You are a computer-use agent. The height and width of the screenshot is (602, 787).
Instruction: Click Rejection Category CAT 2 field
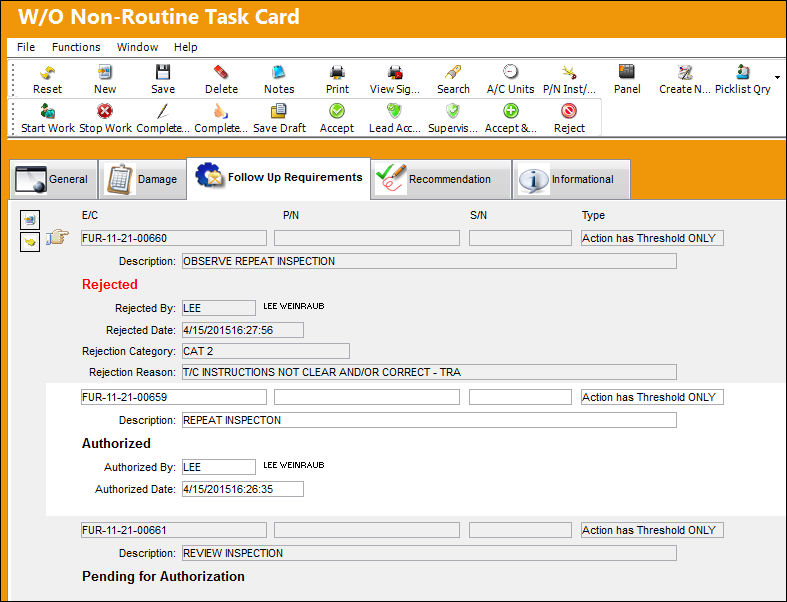pyautogui.click(x=266, y=351)
